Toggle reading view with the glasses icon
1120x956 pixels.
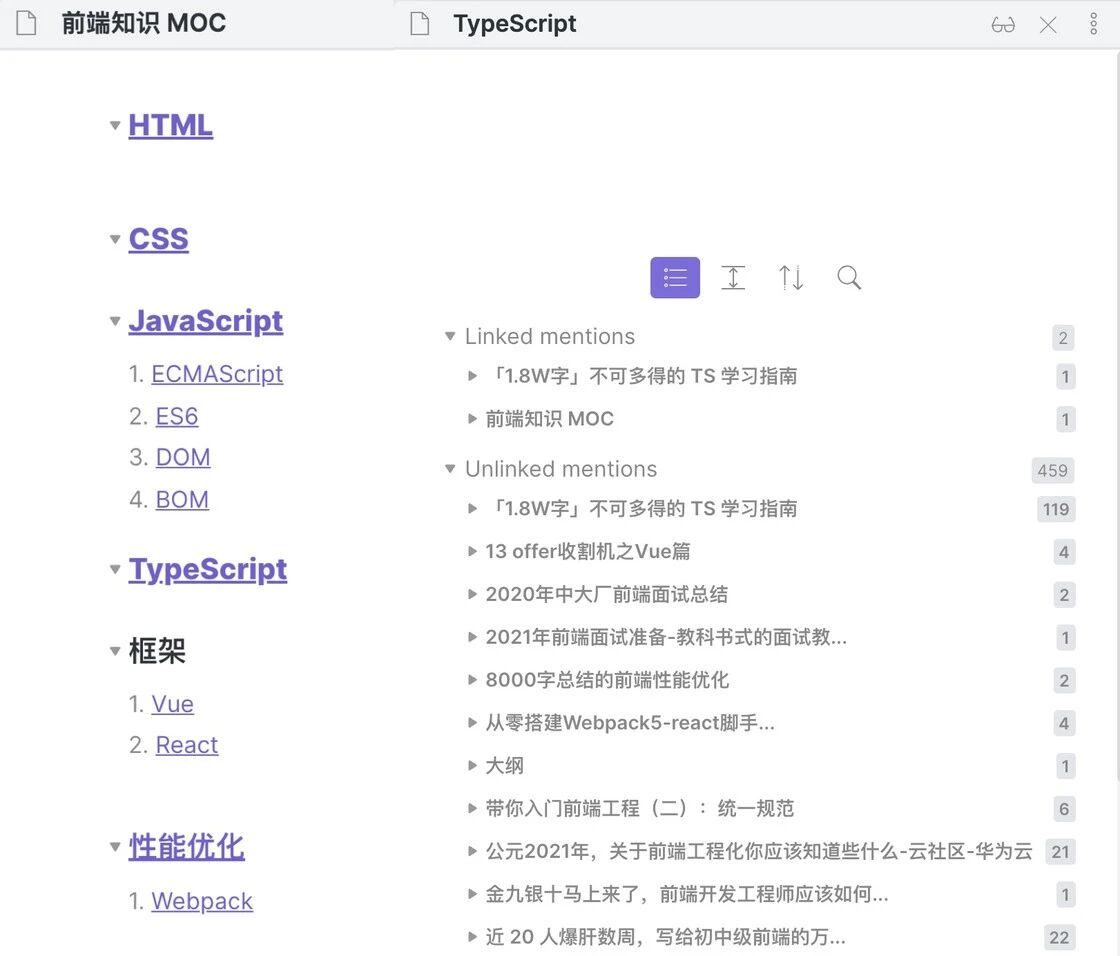click(1003, 23)
